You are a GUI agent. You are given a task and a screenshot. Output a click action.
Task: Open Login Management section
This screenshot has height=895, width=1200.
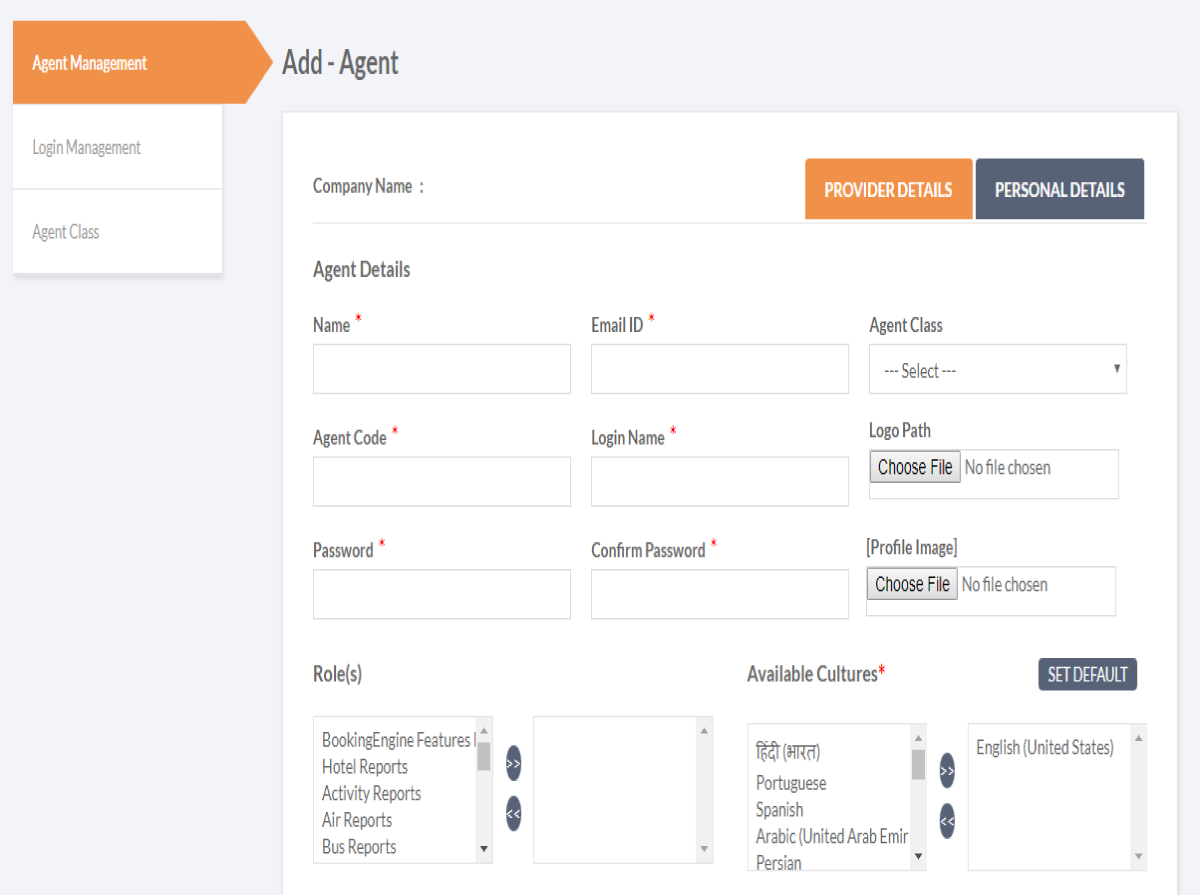pyautogui.click(x=117, y=147)
